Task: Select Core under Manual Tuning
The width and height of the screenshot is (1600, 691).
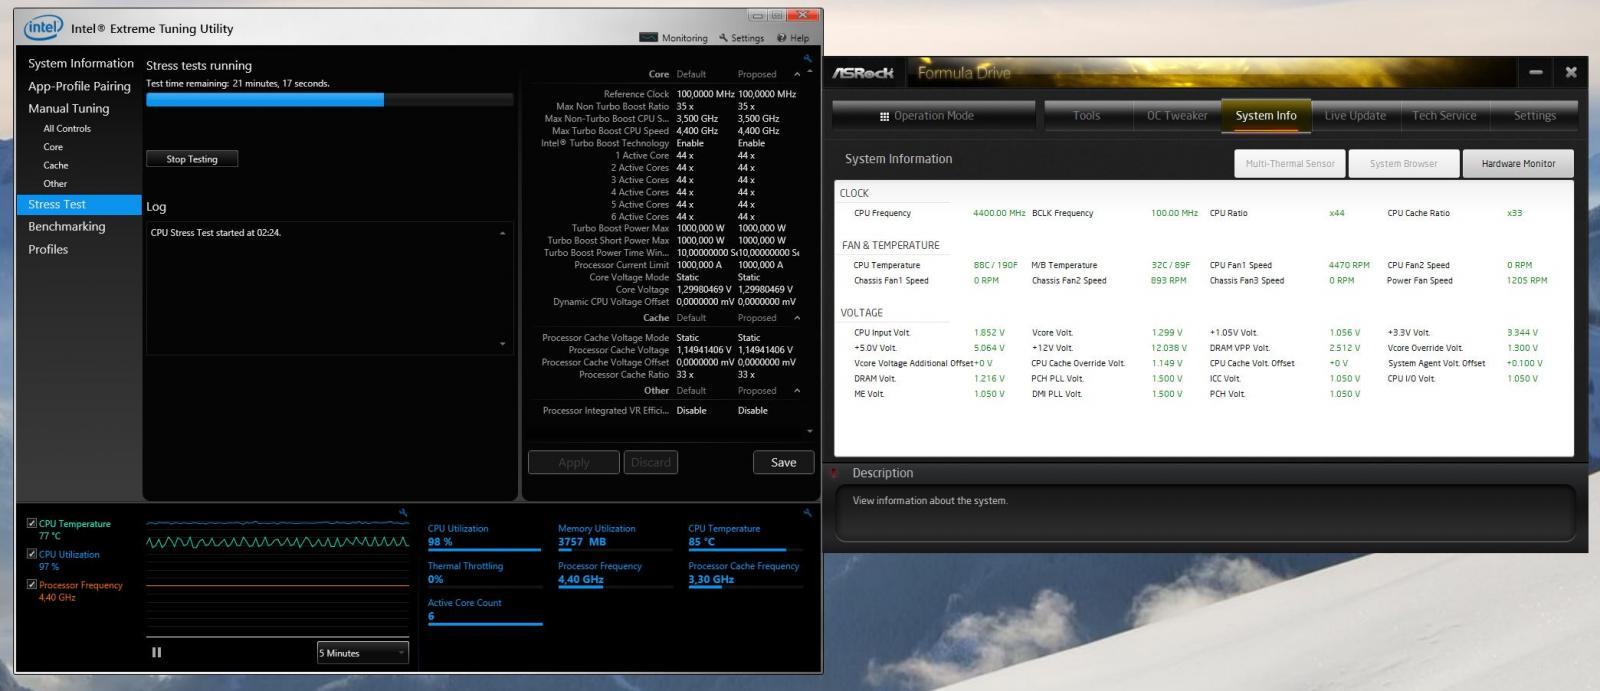Action: click(x=53, y=147)
